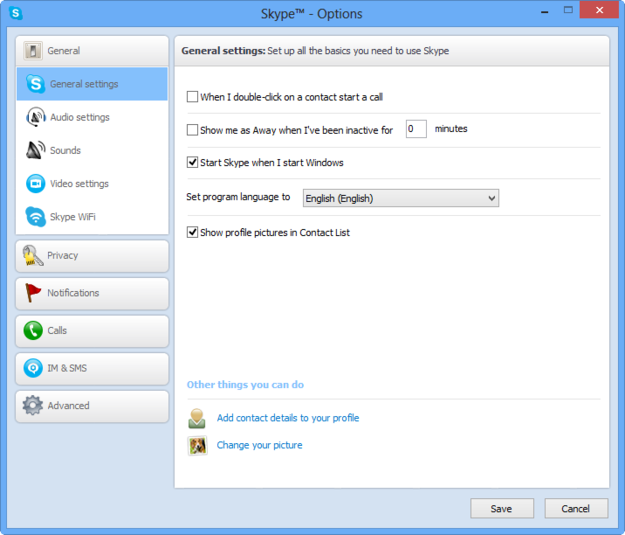Image resolution: width=625 pixels, height=535 pixels.
Task: Expand the Calls category
Action: 92,331
